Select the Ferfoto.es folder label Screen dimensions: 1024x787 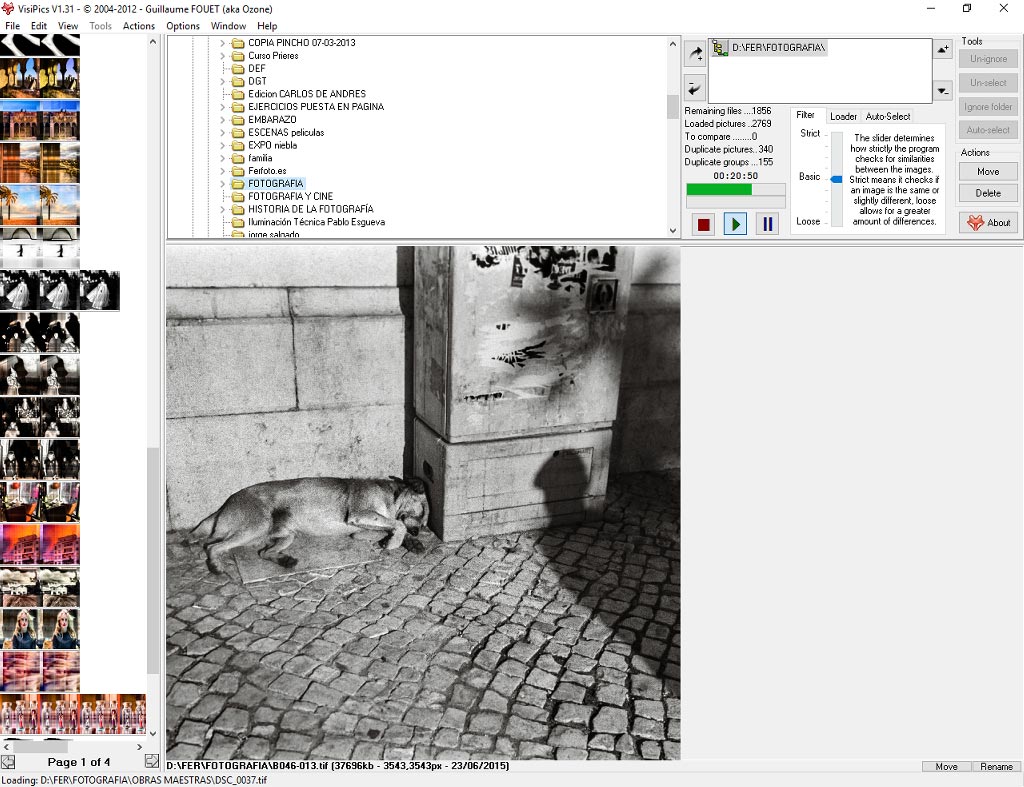(267, 171)
